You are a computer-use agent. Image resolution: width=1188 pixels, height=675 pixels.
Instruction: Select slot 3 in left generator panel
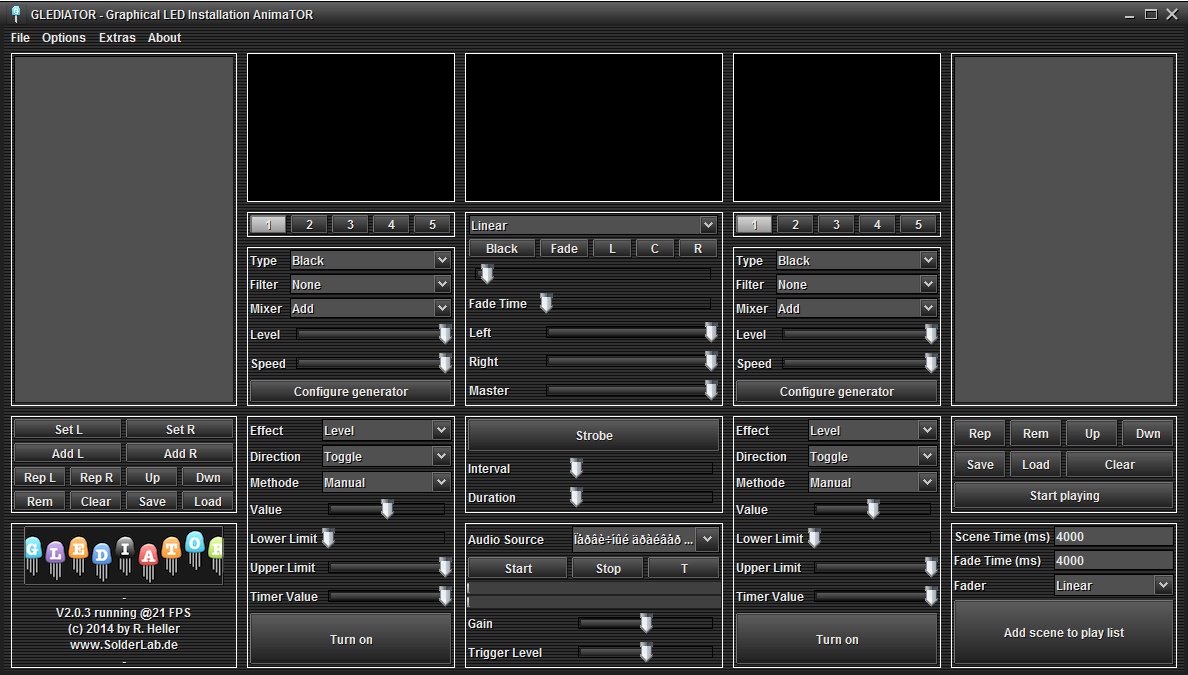coord(350,225)
